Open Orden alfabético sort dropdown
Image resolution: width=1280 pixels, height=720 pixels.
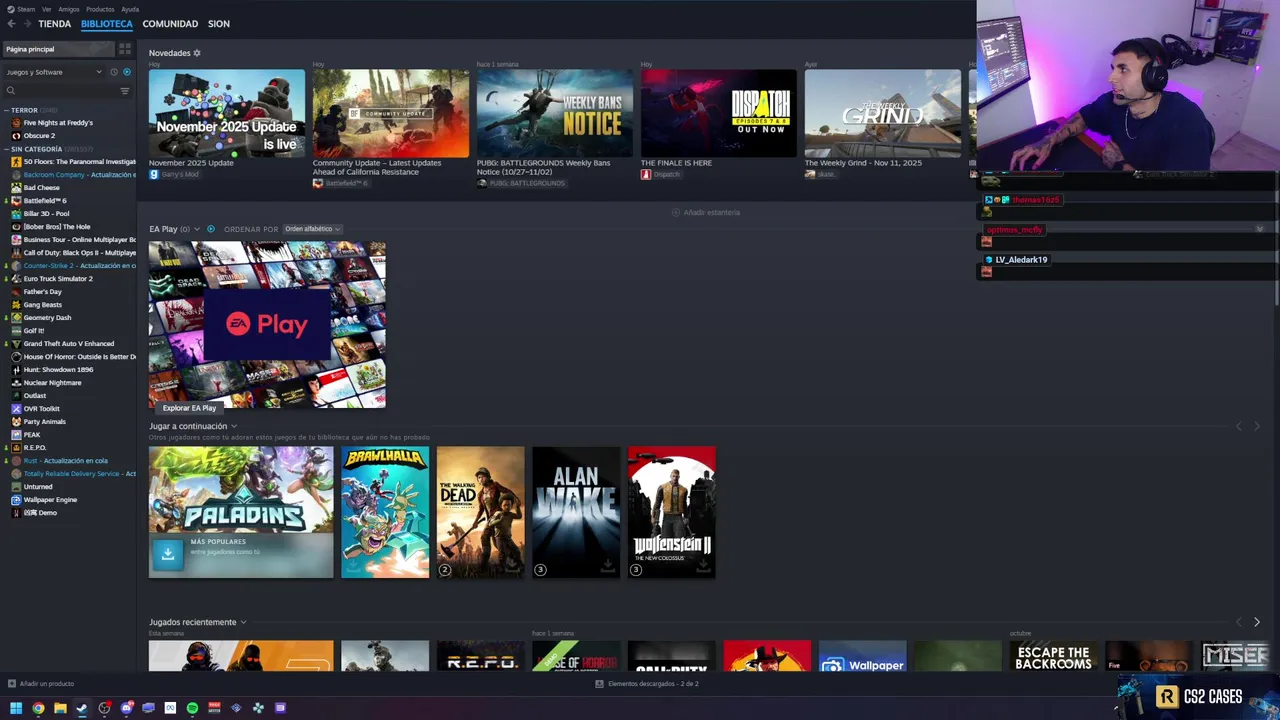click(312, 229)
